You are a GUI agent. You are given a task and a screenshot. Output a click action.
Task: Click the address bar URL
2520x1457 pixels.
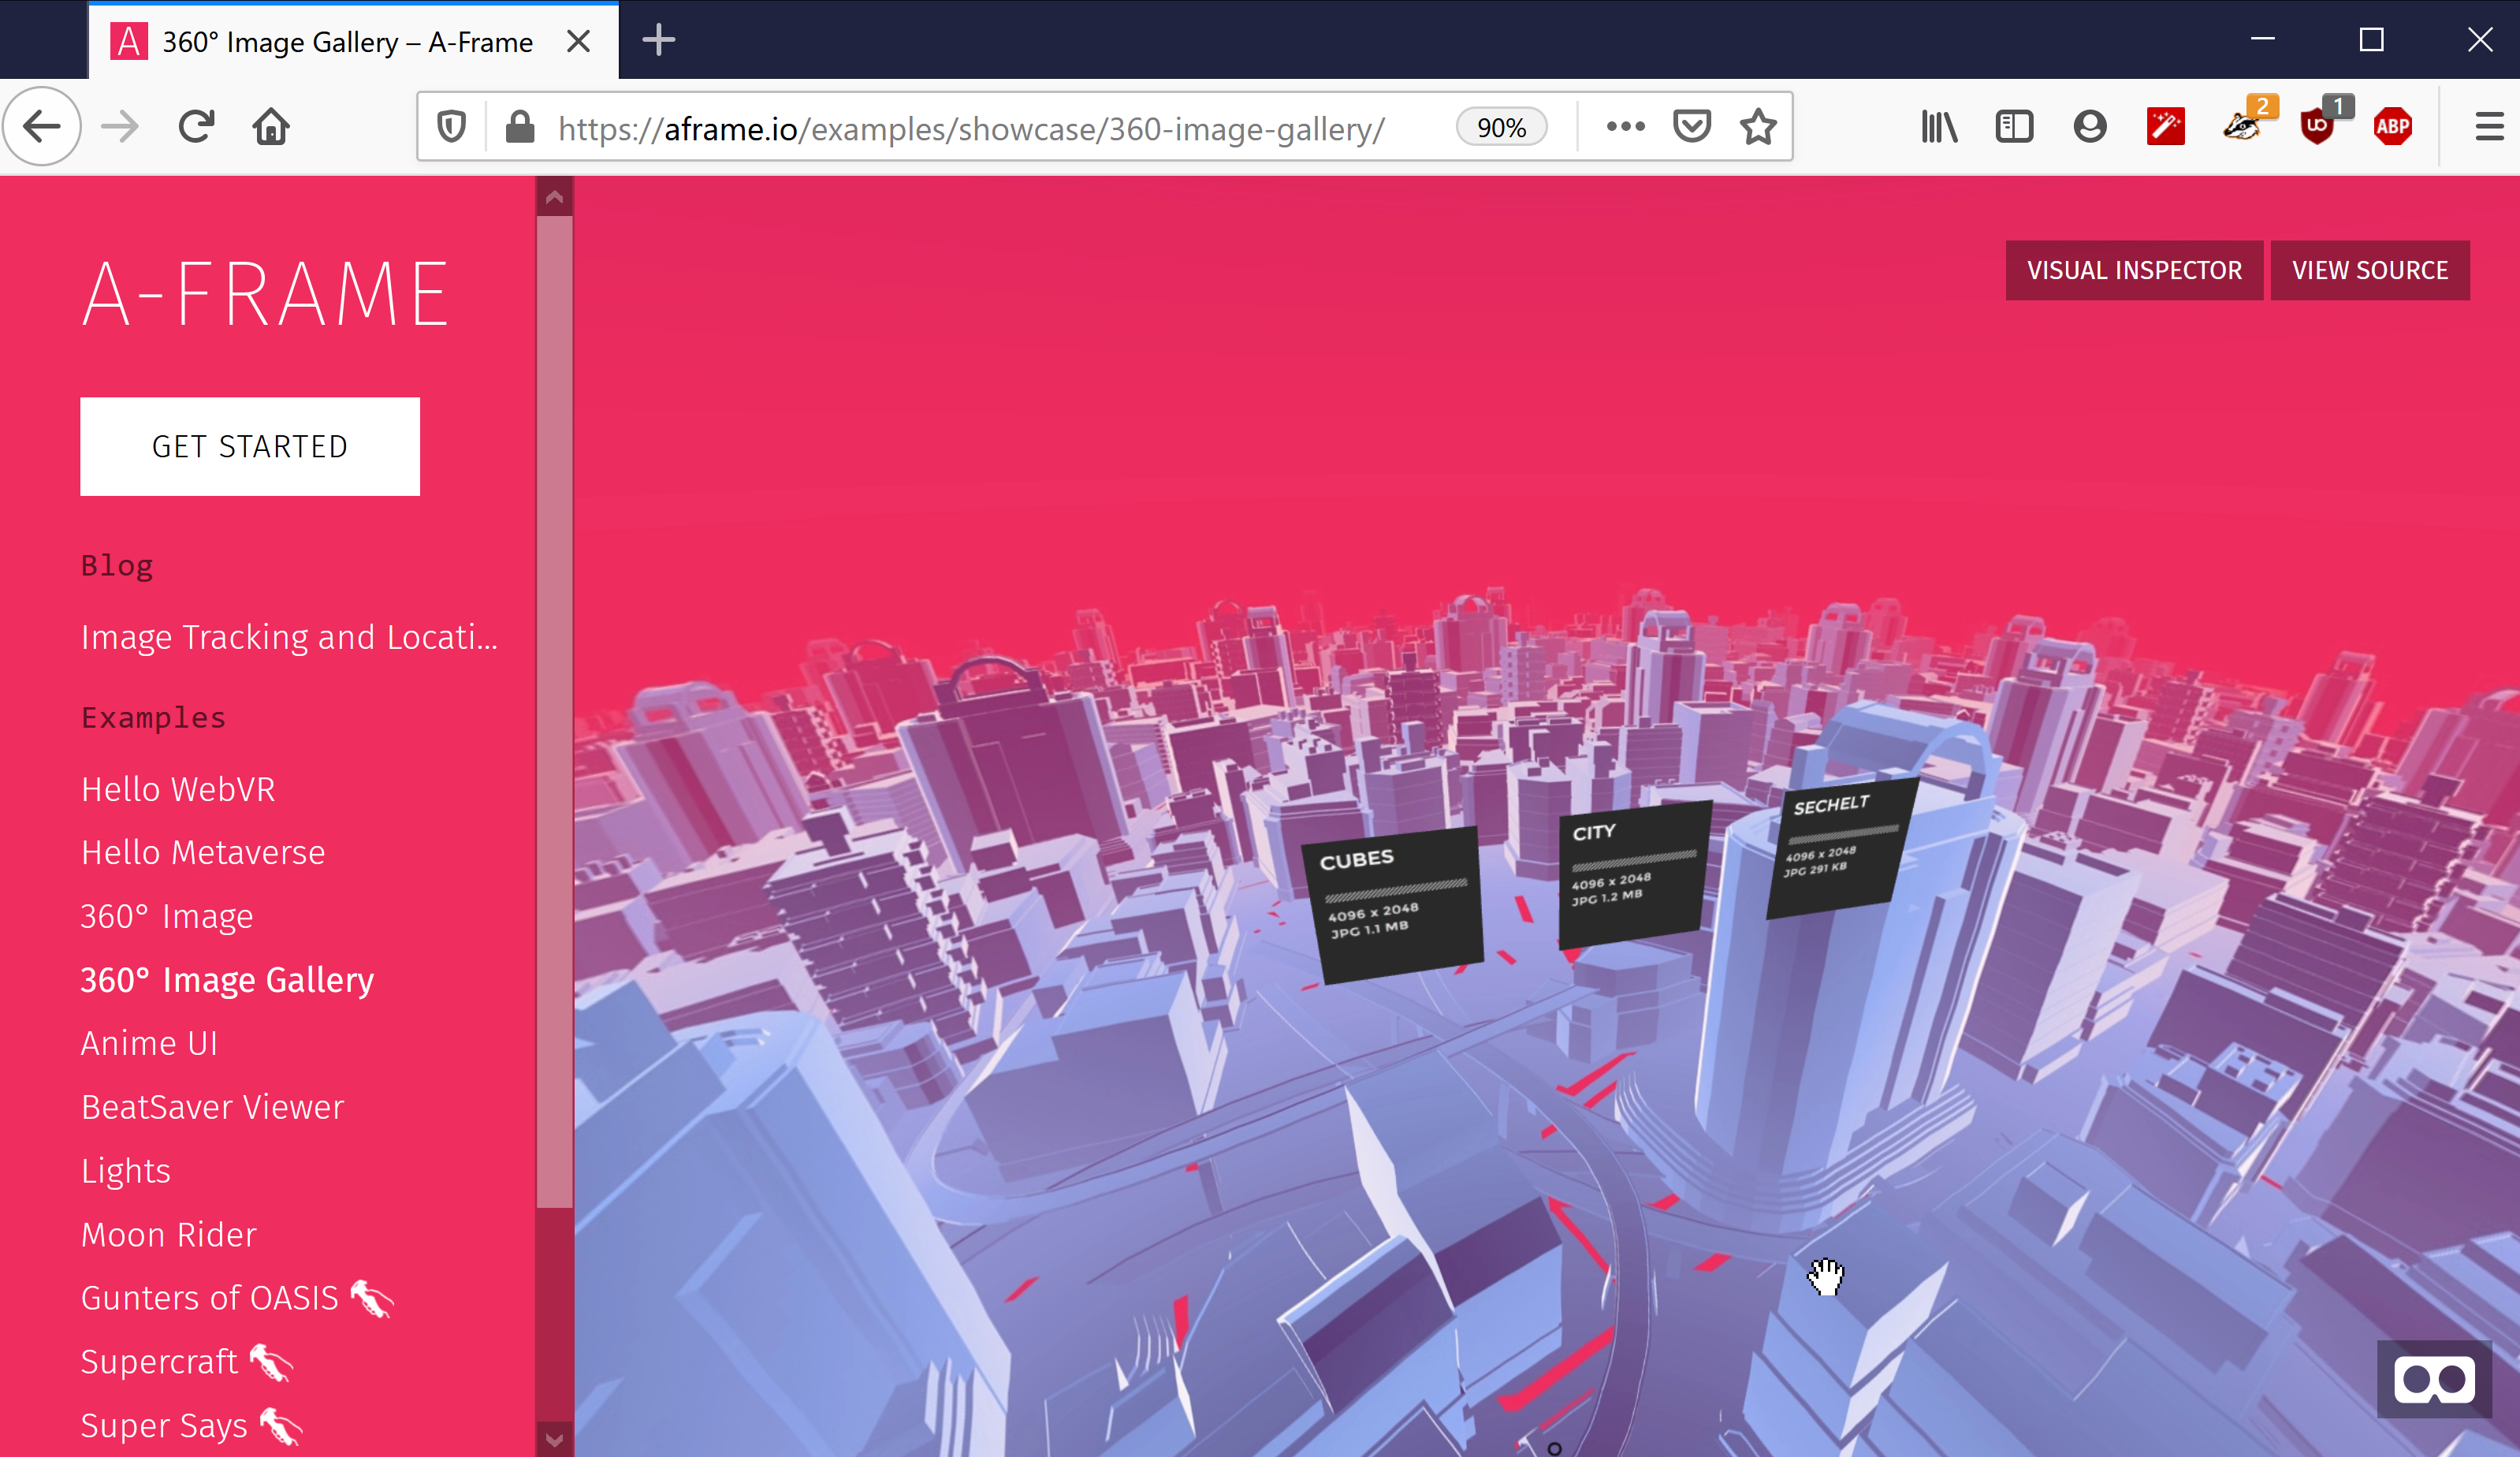click(x=970, y=128)
